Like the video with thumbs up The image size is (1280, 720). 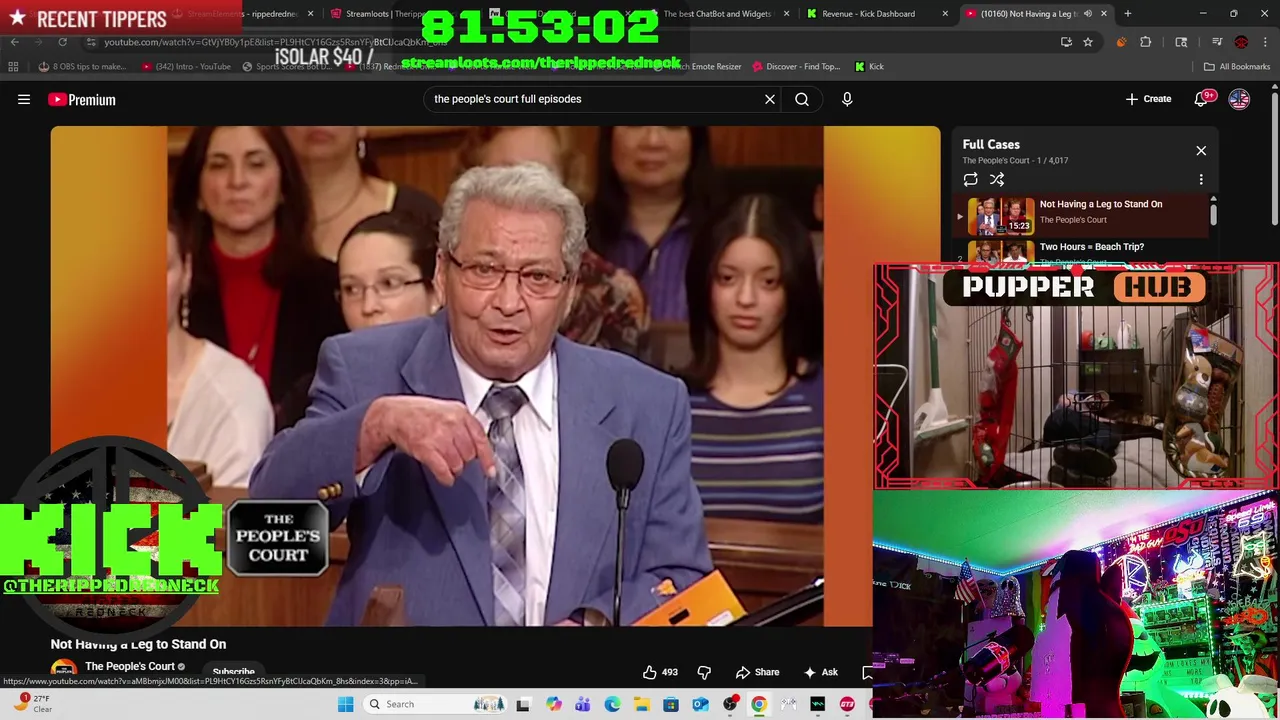(660, 672)
